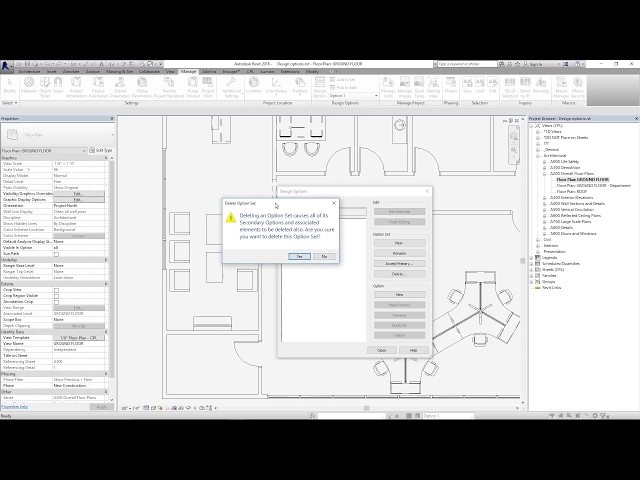Toggle the Sun Path checkbox
The width and height of the screenshot is (640, 480).
click(x=56, y=254)
